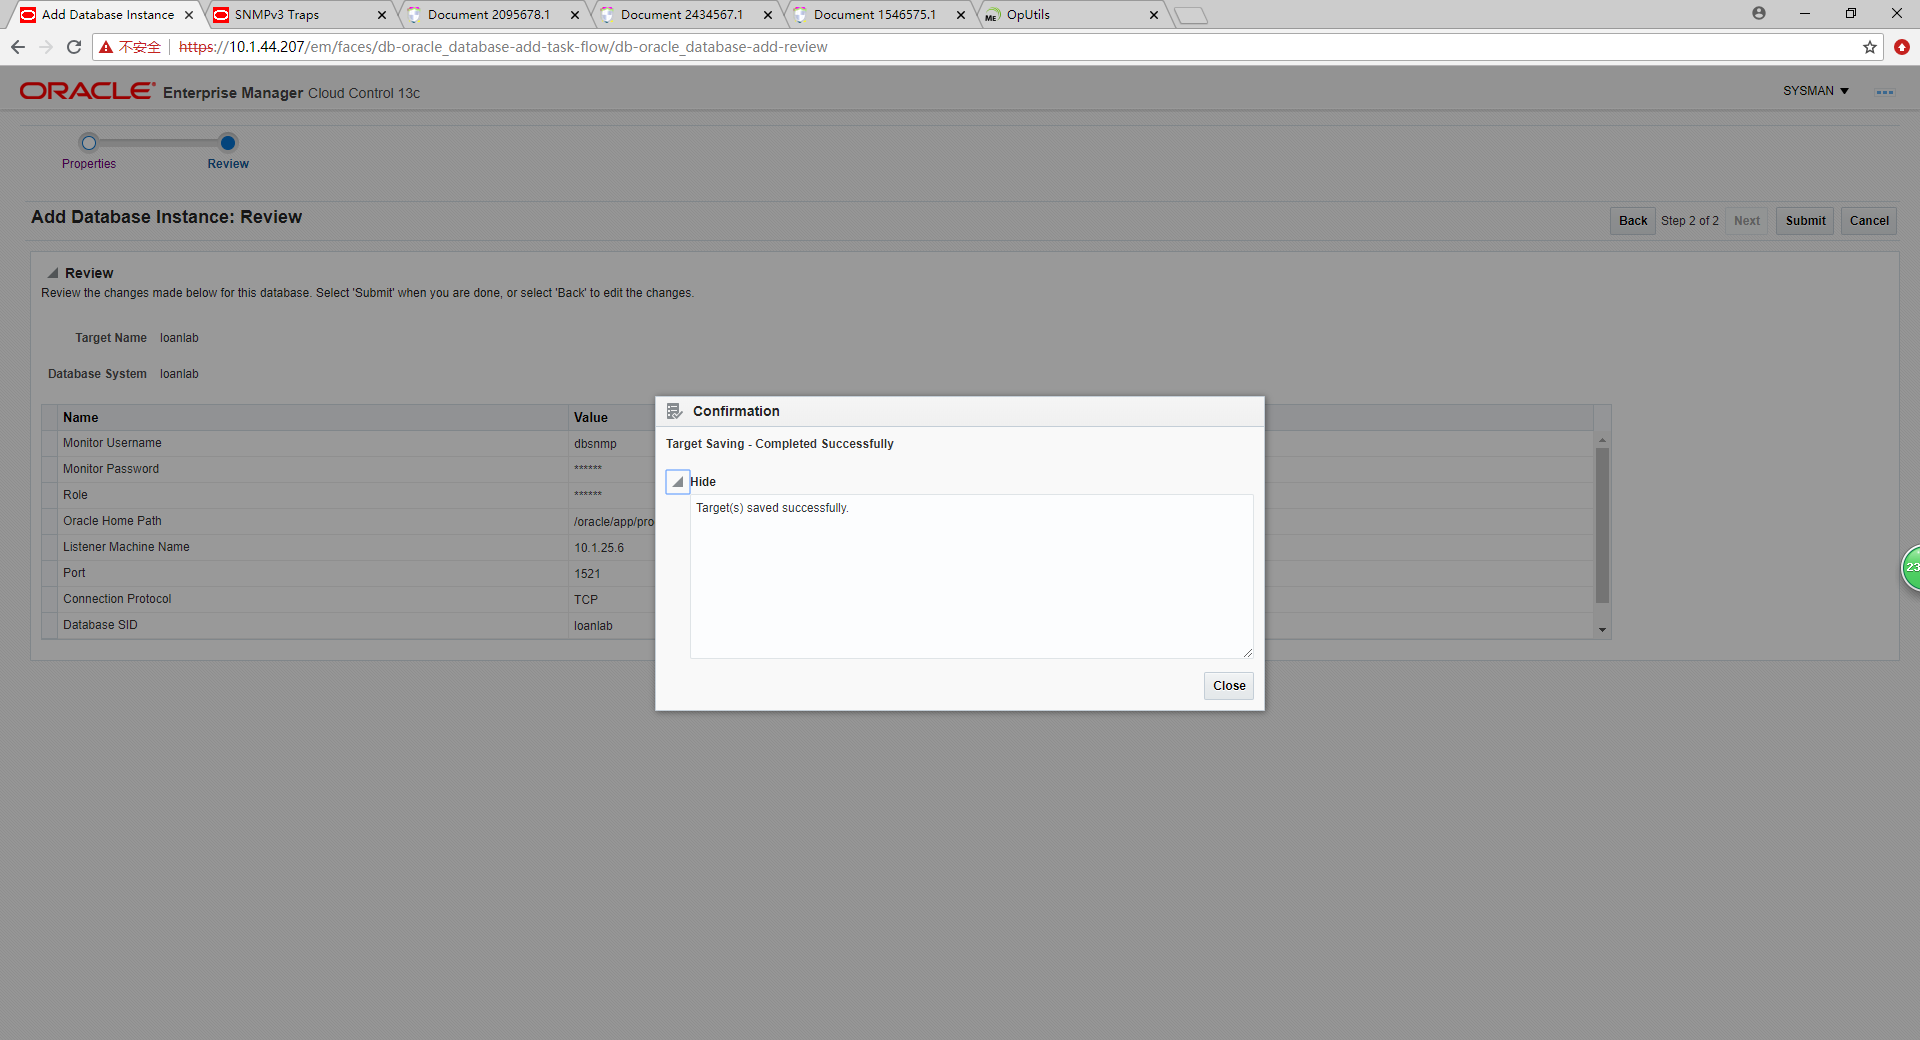
Task: Close the Confirmation dialog
Action: pos(1228,686)
